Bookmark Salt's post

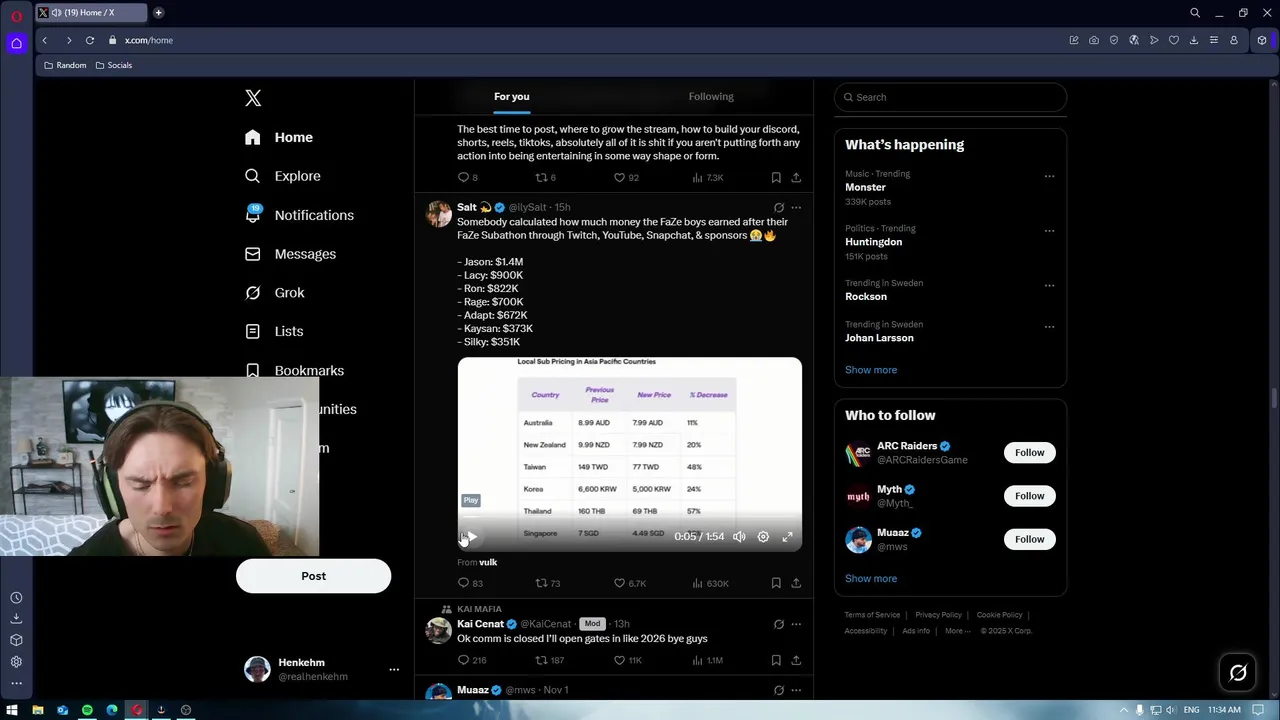point(776,583)
